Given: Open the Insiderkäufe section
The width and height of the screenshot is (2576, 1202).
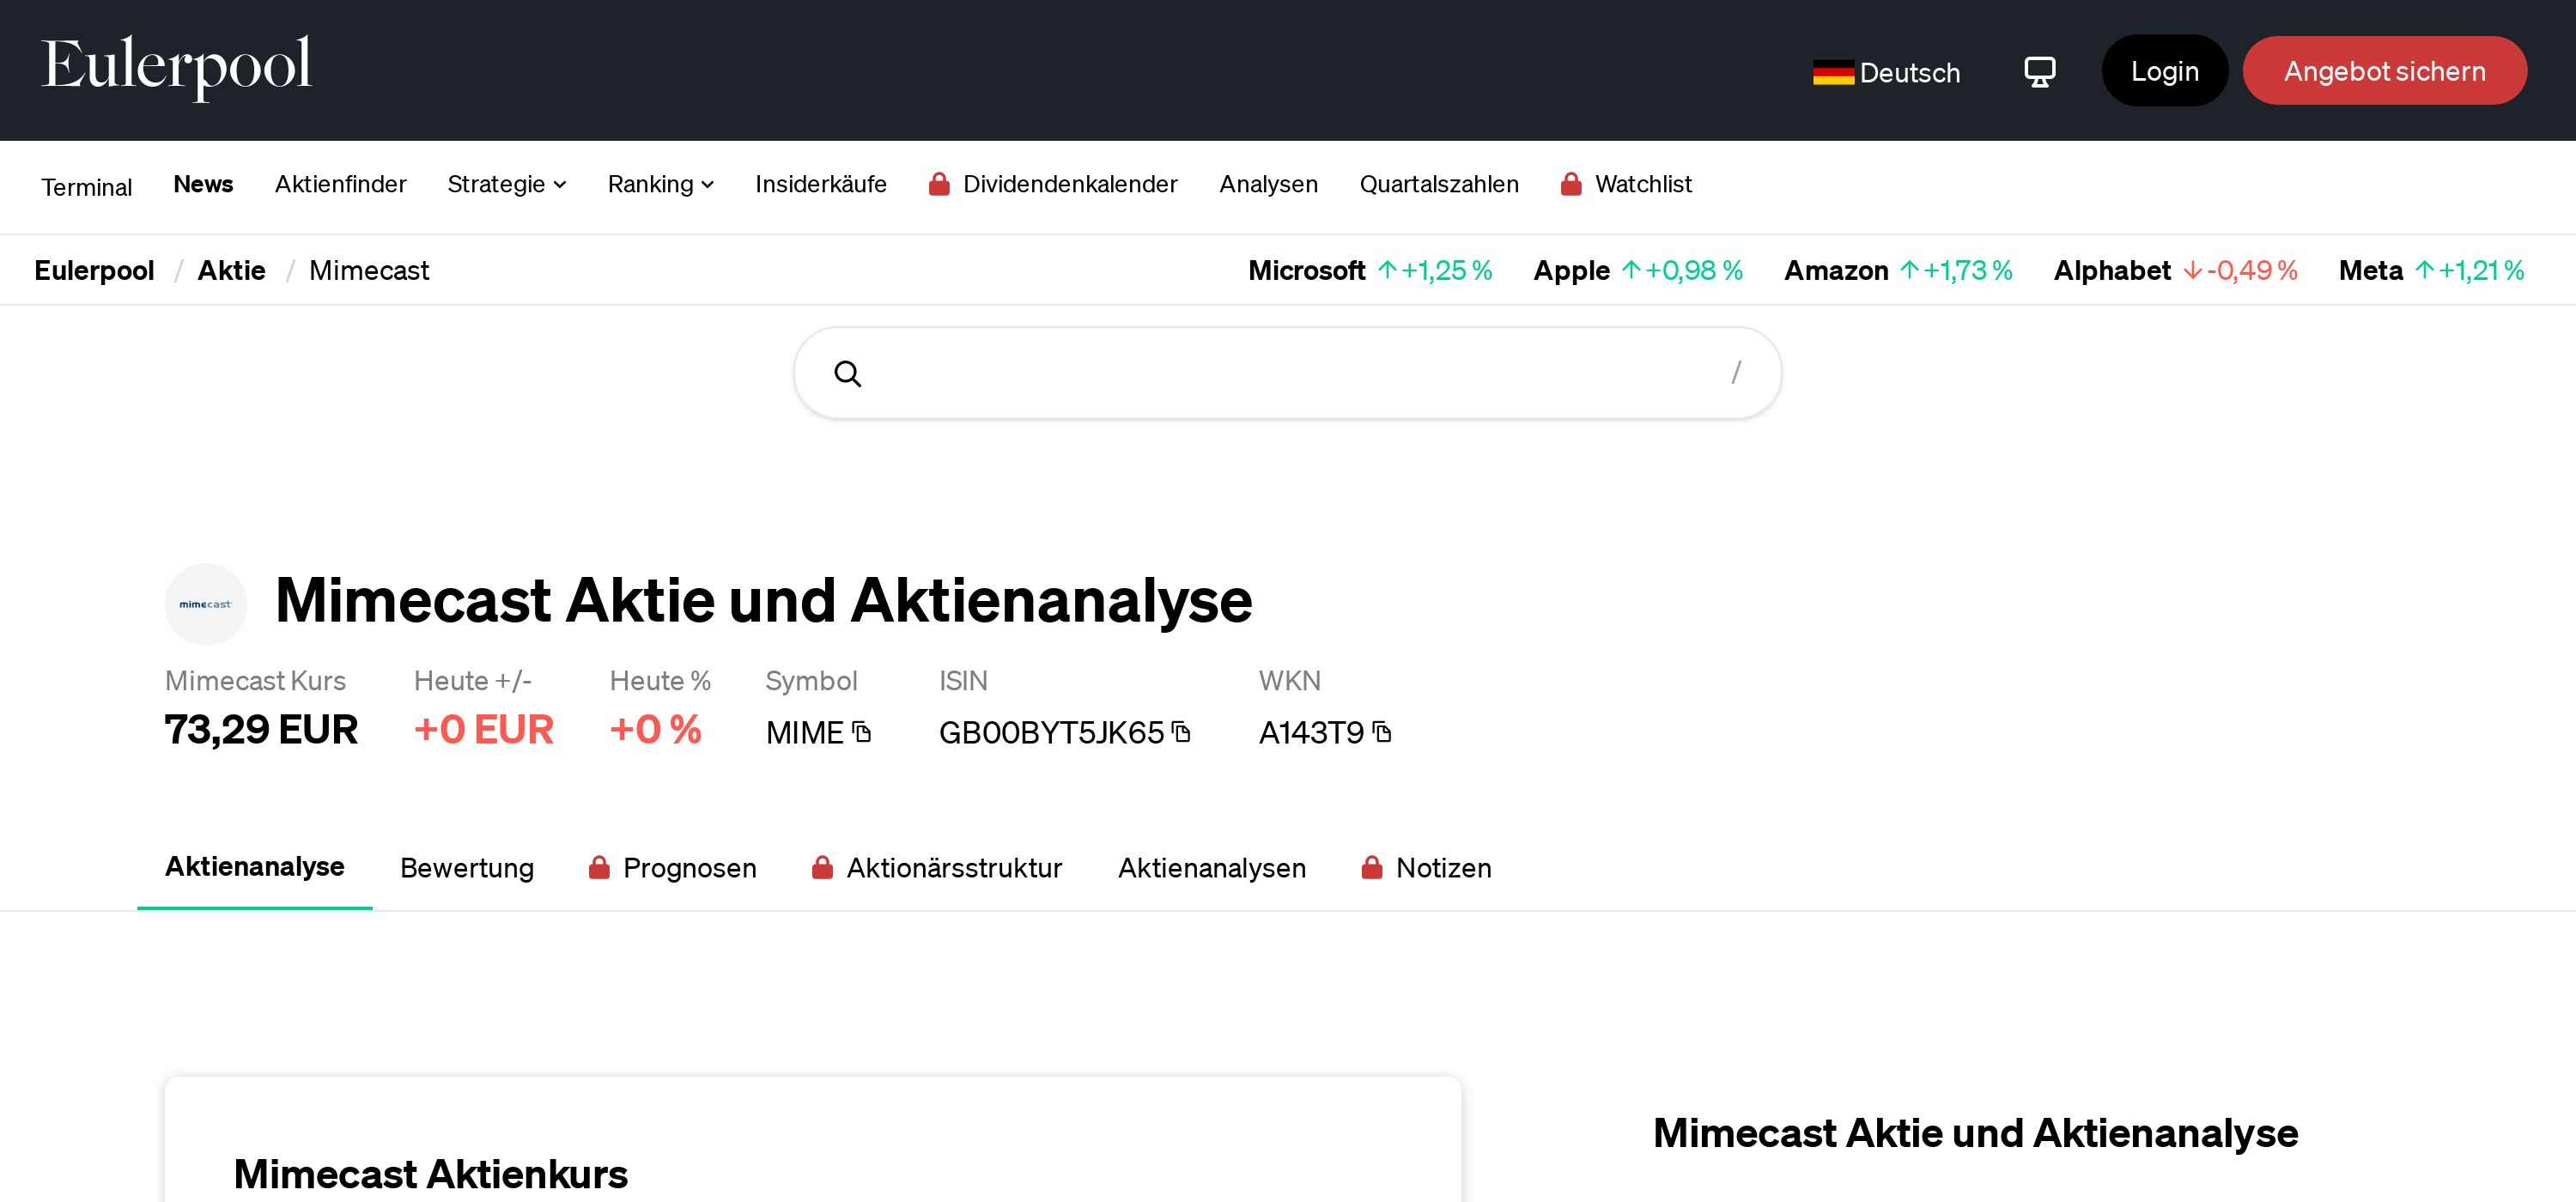Looking at the screenshot, I should 821,184.
